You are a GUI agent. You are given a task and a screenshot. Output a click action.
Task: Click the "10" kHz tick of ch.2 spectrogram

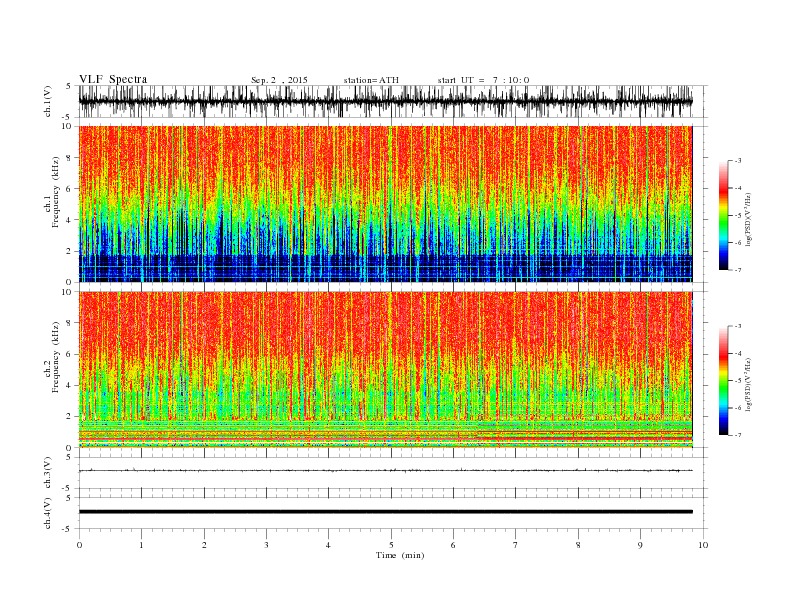[67, 292]
